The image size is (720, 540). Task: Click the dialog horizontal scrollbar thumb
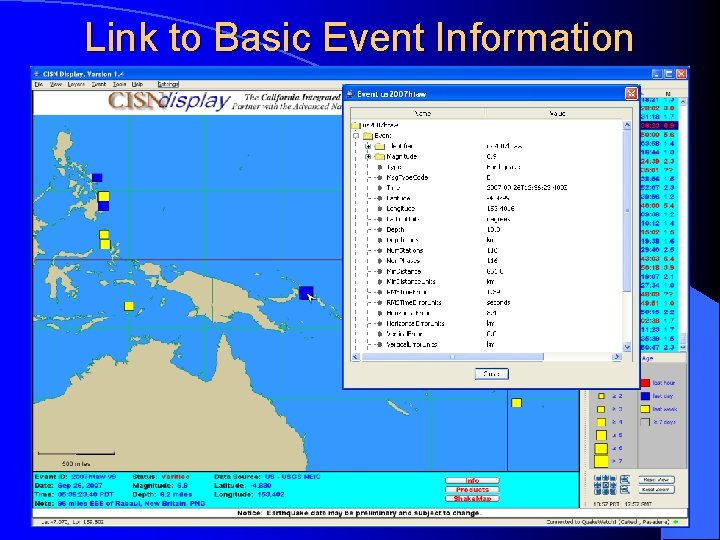pos(453,357)
